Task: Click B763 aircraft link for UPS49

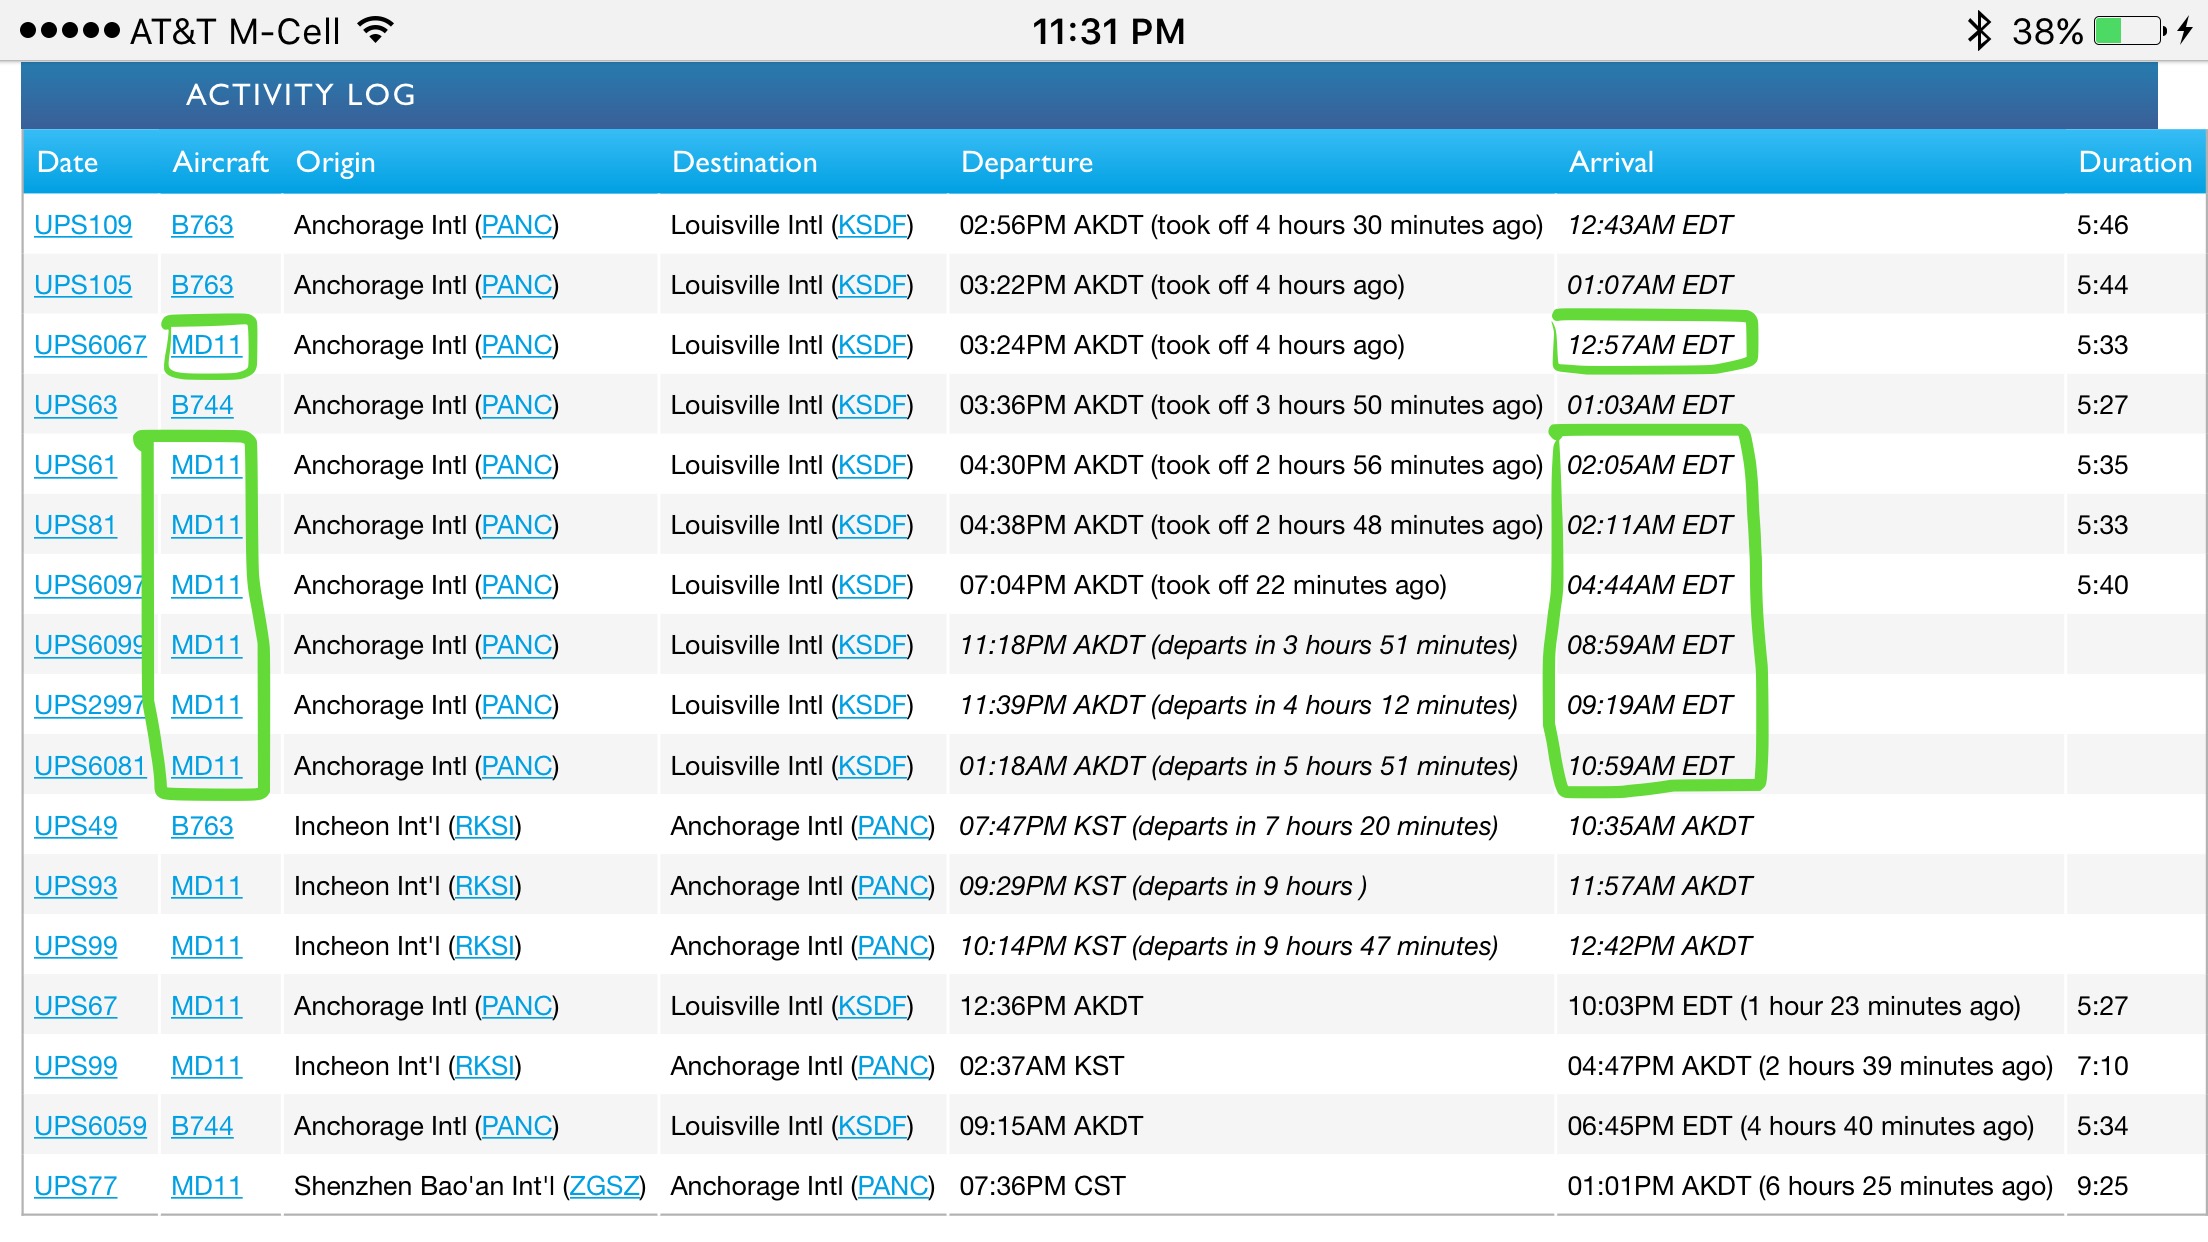Action: coord(202,826)
